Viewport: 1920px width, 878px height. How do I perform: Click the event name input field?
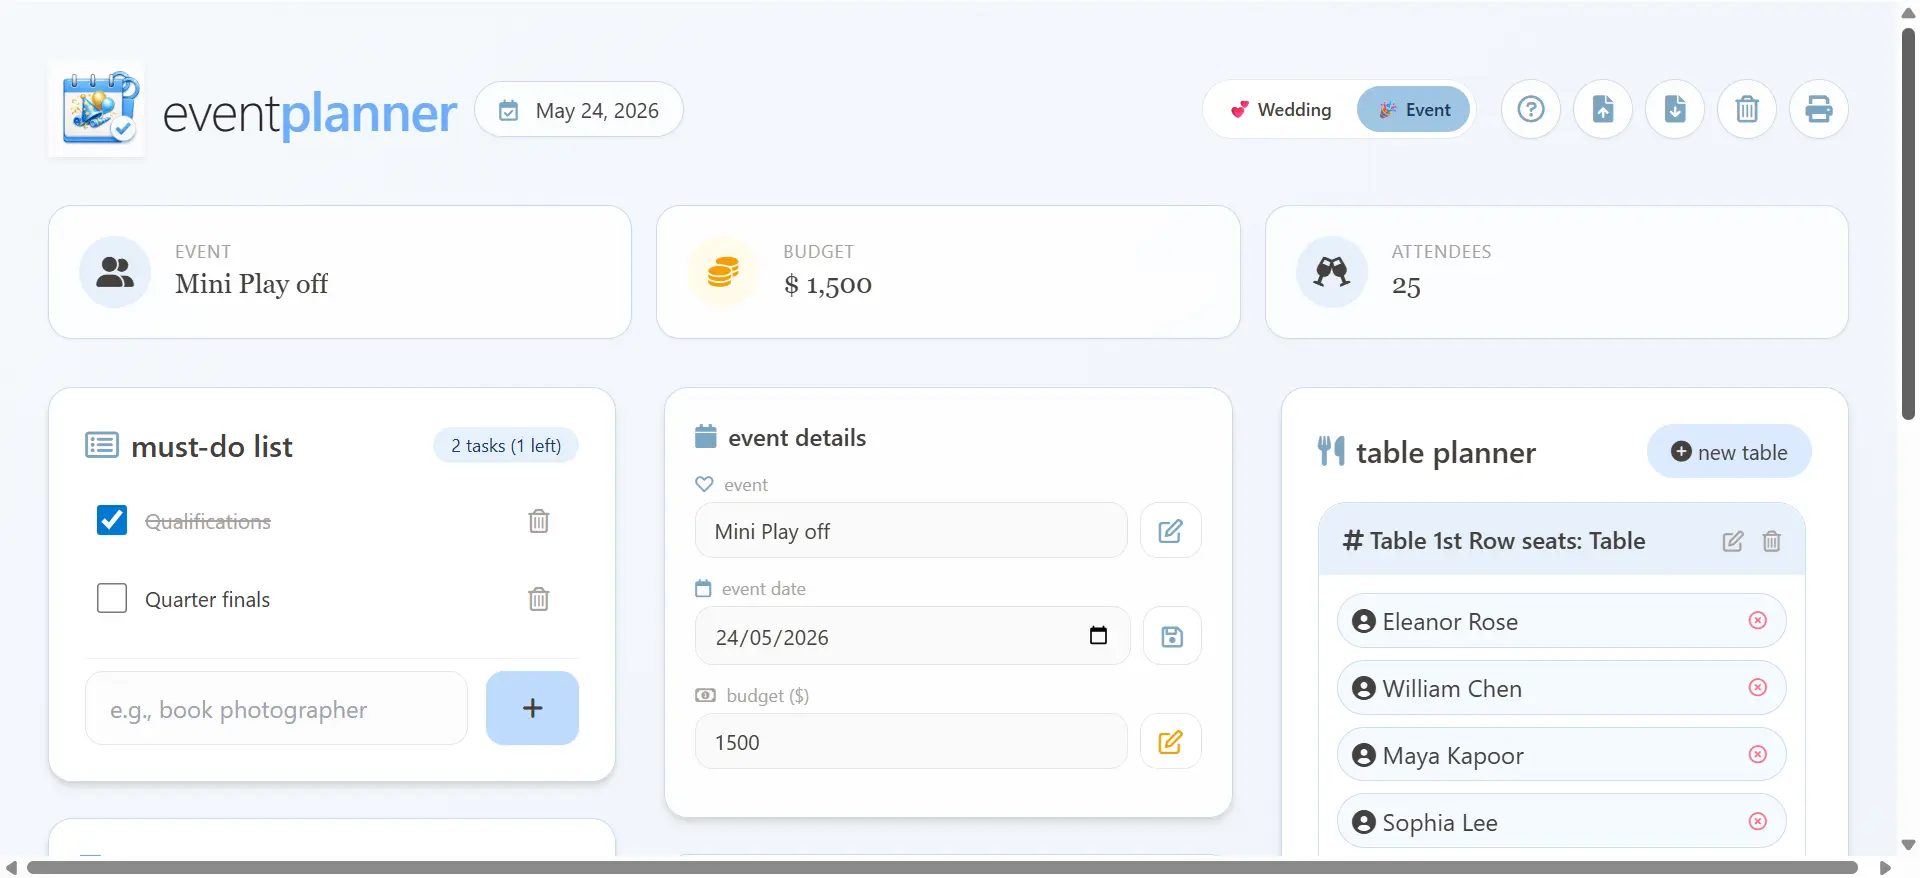pos(911,530)
